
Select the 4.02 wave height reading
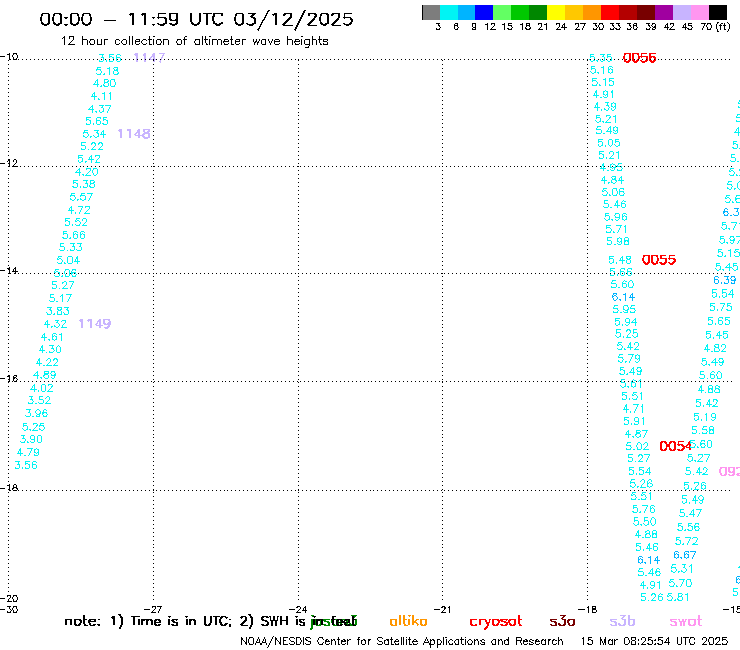pyautogui.click(x=42, y=388)
